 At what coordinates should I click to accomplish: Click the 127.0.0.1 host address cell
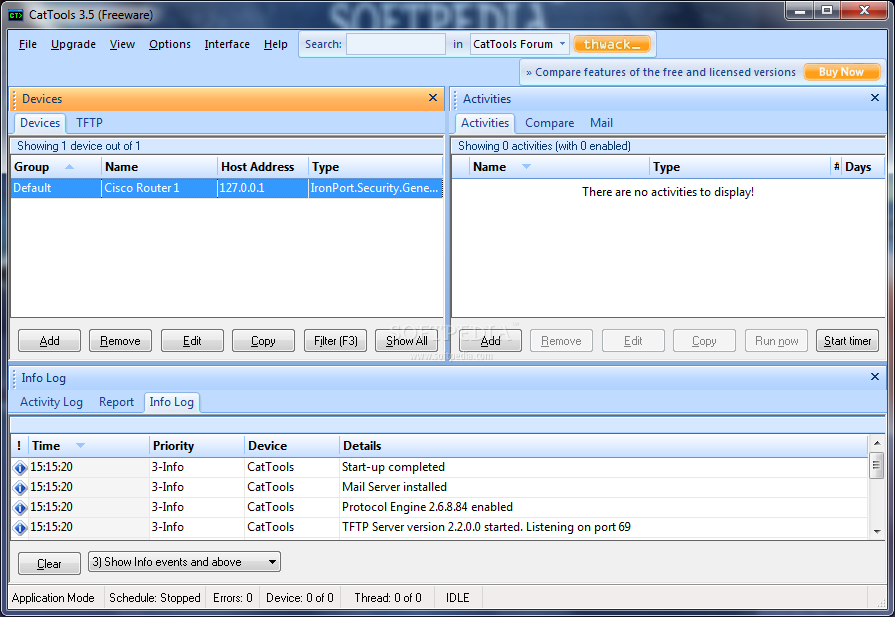point(263,188)
